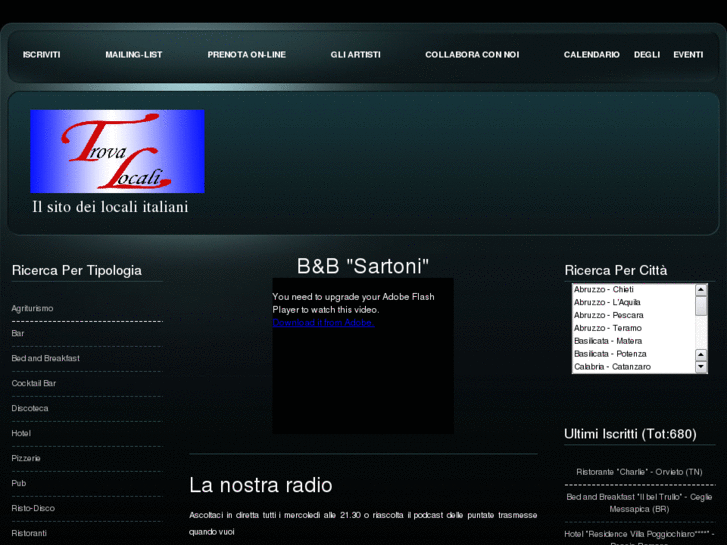This screenshot has width=727, height=545.
Task: Follow the Download it from Adobe link
Action: click(323, 323)
